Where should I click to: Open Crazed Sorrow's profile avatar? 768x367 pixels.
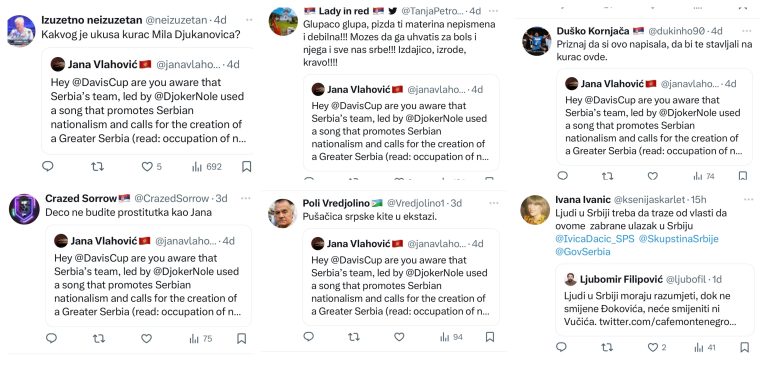pos(24,209)
